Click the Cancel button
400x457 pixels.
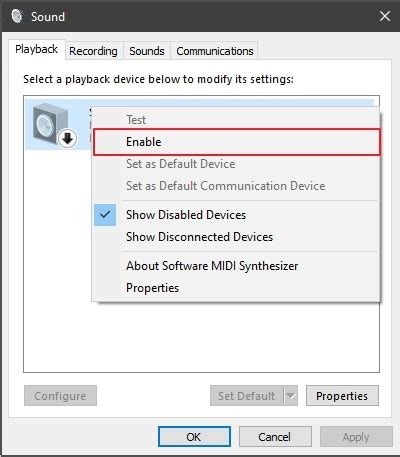275,437
